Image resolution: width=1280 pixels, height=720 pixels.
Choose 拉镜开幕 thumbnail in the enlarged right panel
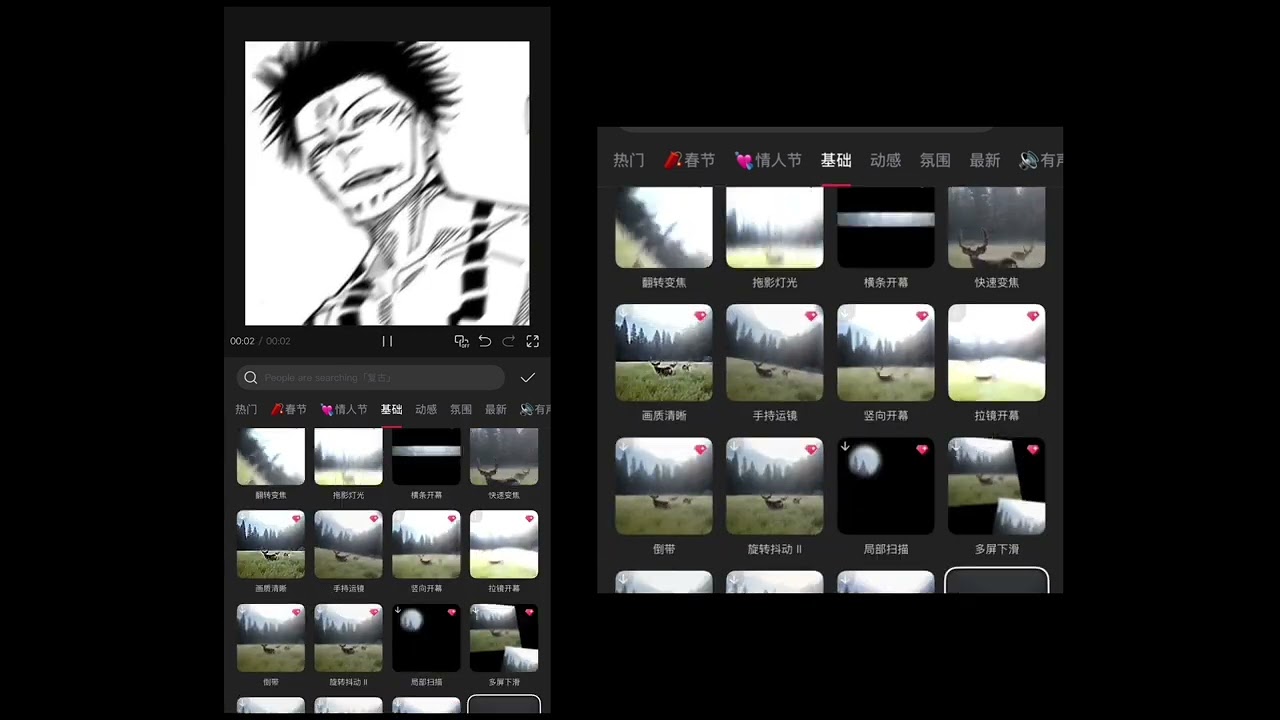pos(997,353)
